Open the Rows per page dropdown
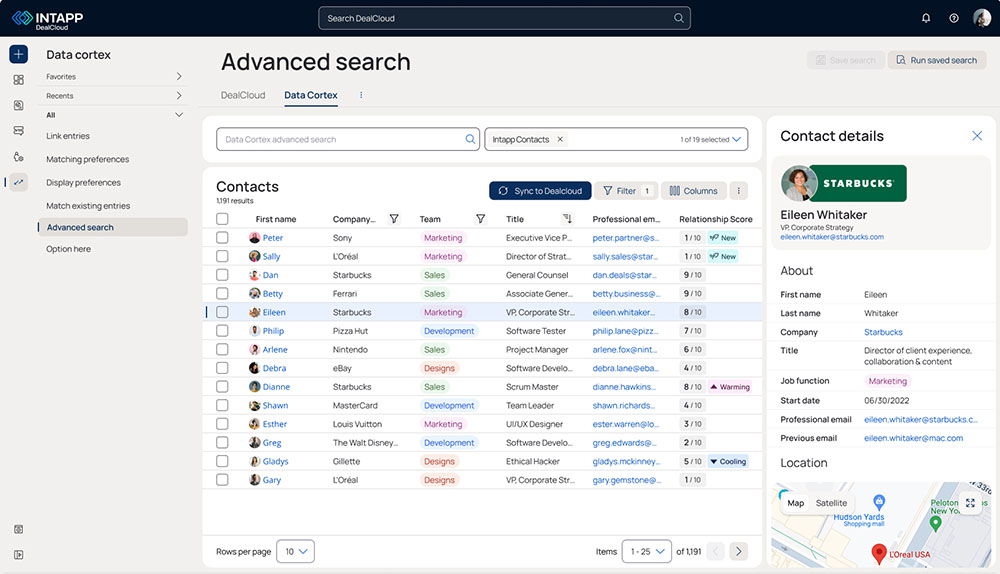The width and height of the screenshot is (1000, 574). coord(295,551)
